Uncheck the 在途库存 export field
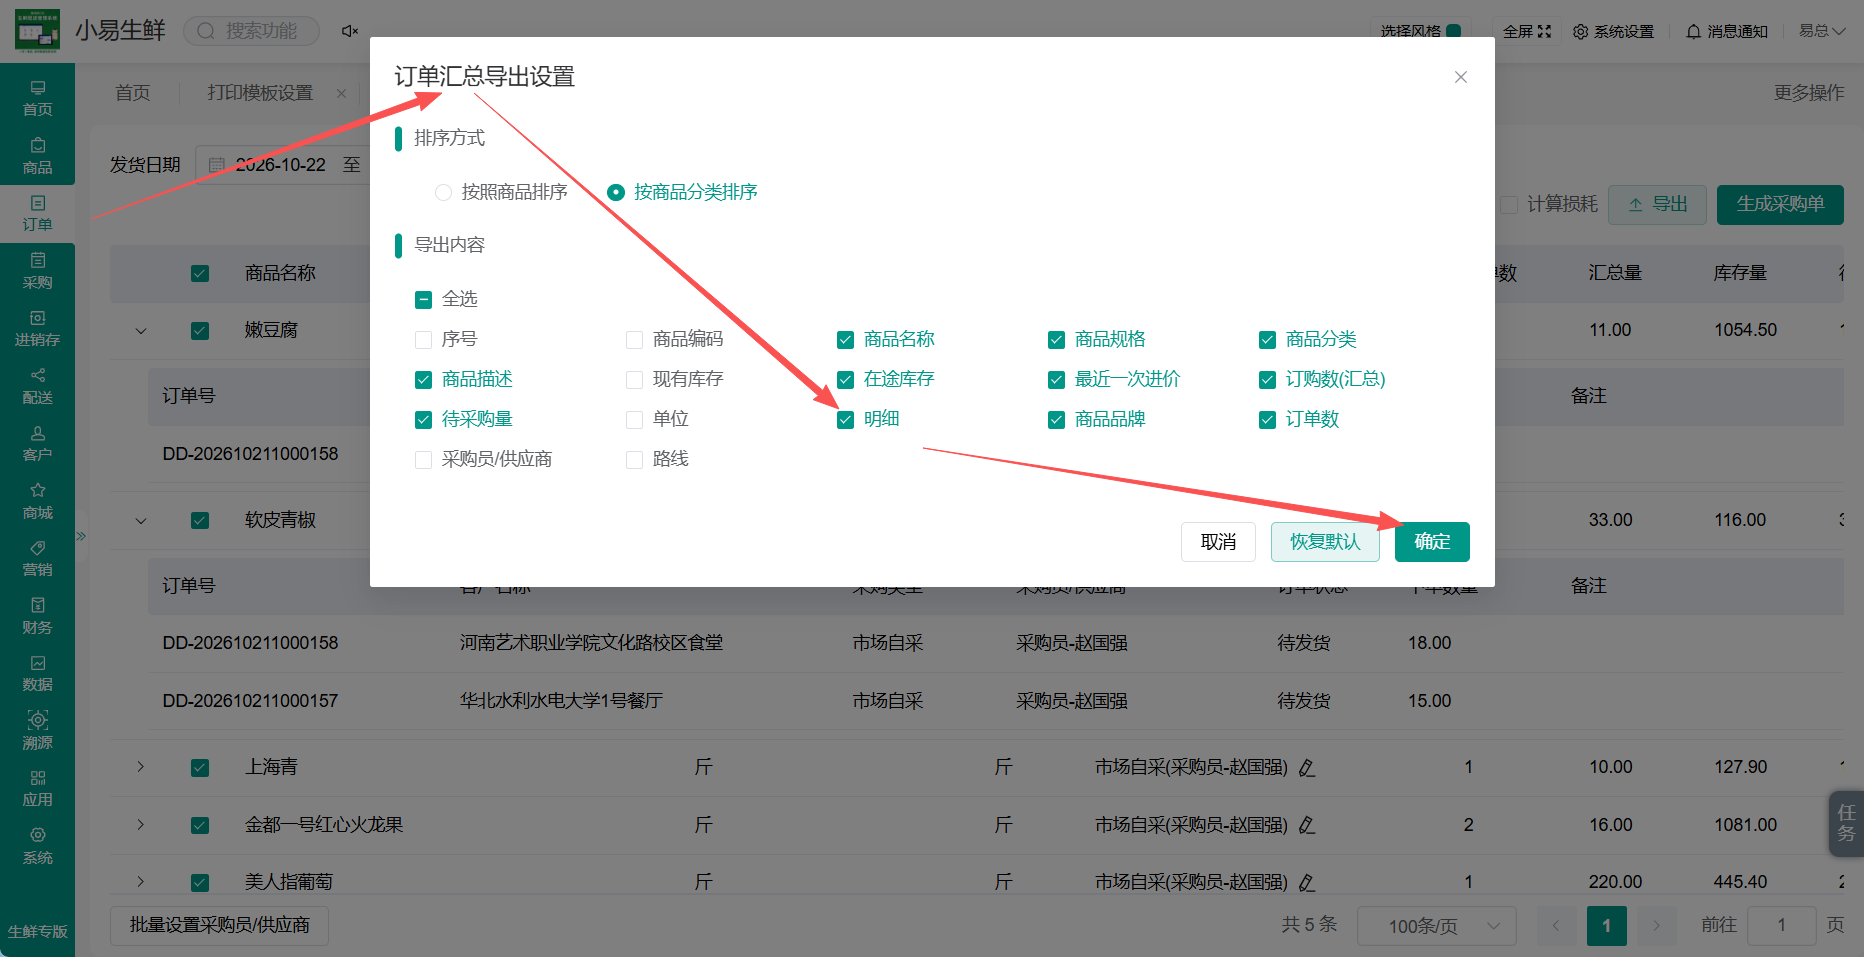The height and width of the screenshot is (957, 1864). click(845, 380)
